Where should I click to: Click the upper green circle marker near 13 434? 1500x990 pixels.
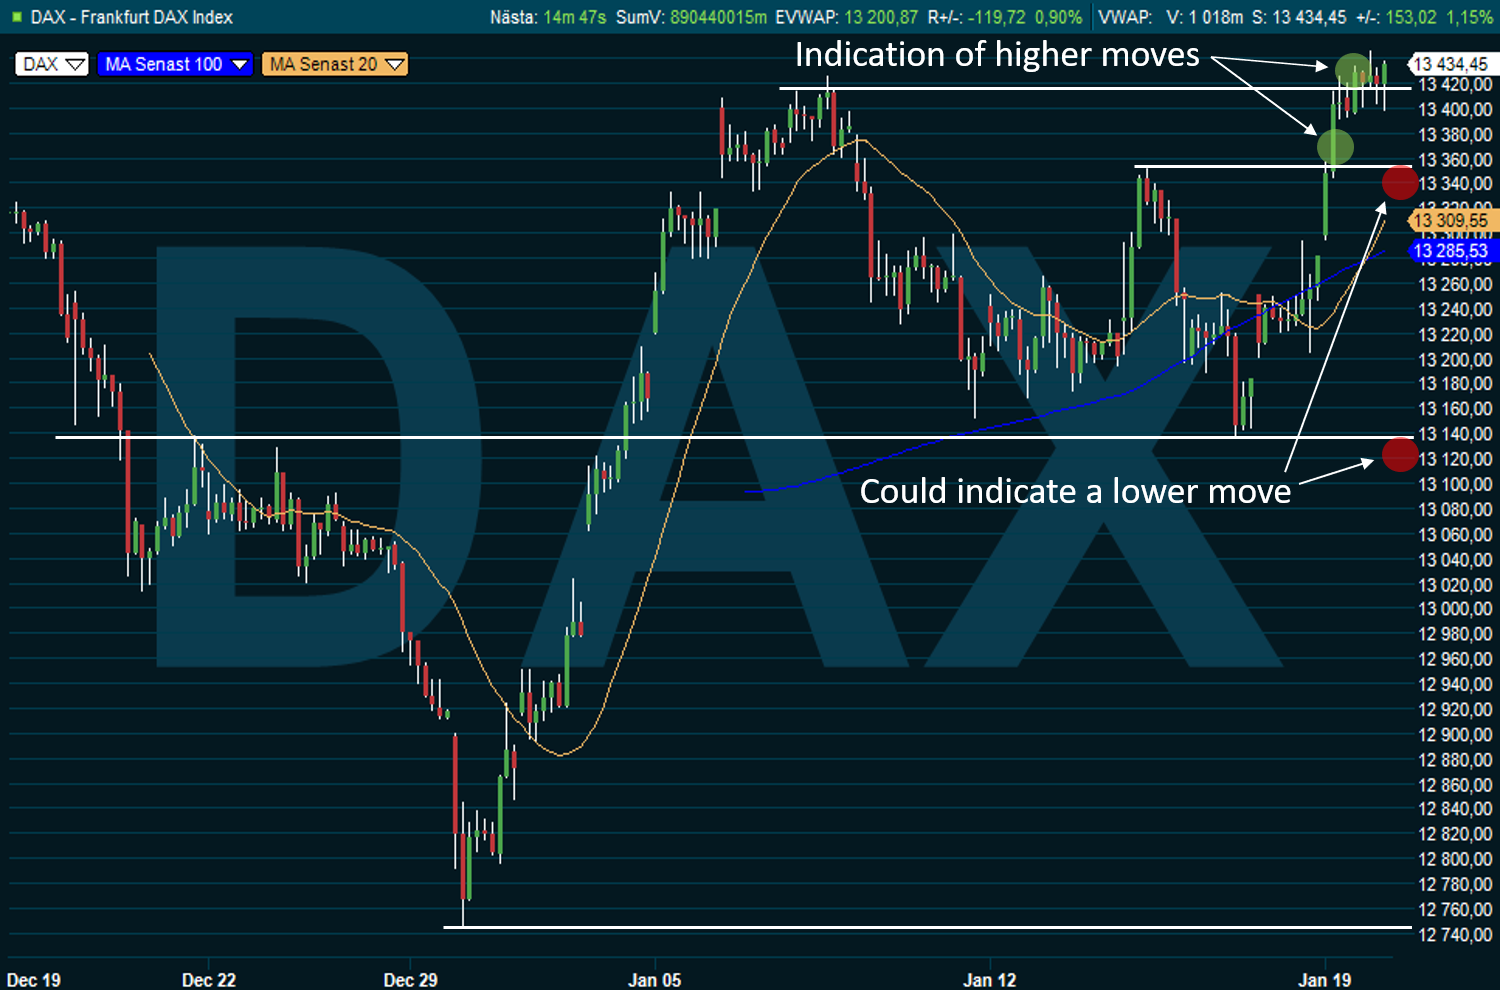(1353, 70)
